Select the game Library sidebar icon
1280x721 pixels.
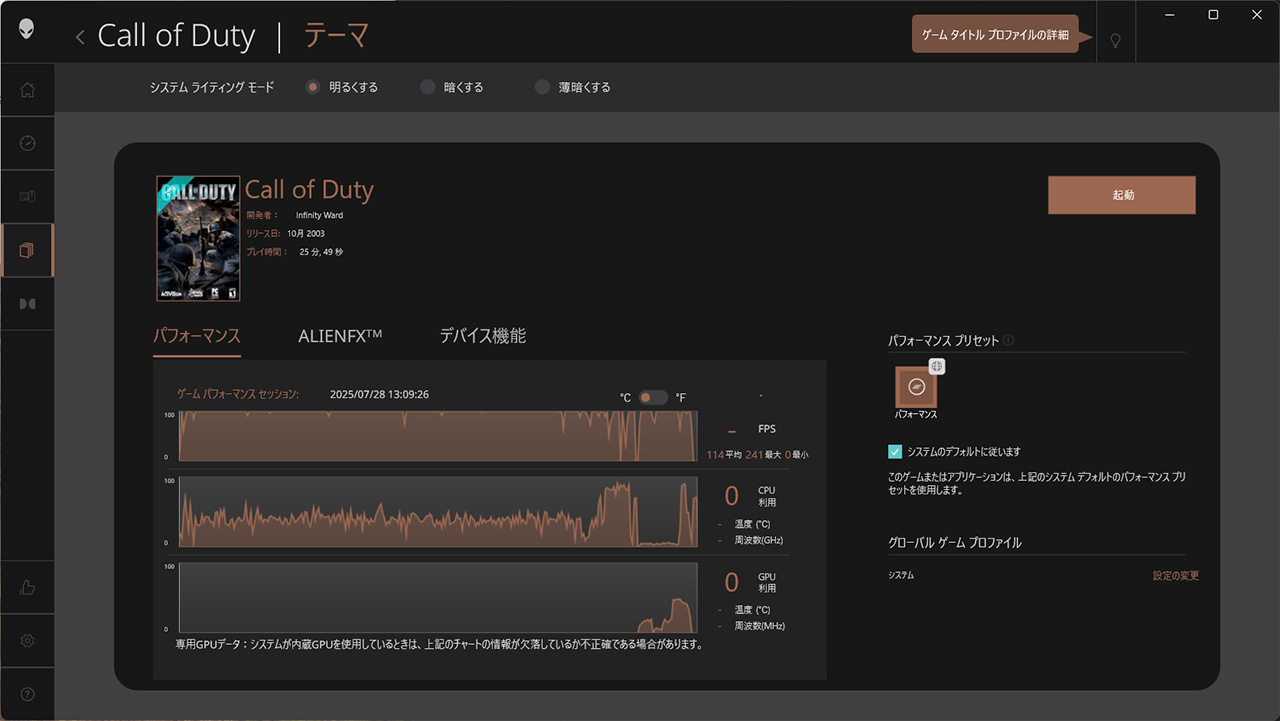point(27,250)
